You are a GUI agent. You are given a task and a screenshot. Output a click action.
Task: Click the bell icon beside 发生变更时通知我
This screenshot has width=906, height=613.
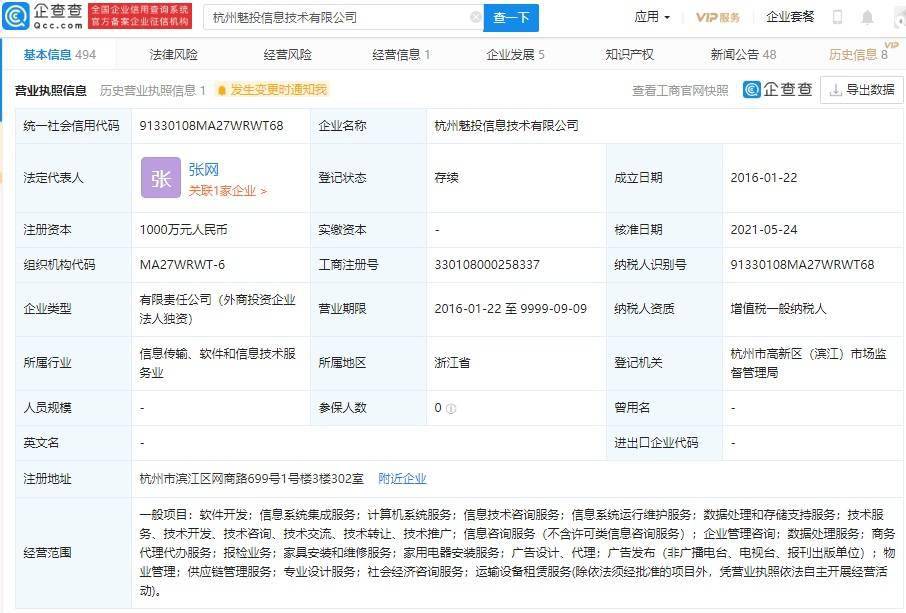tap(221, 90)
